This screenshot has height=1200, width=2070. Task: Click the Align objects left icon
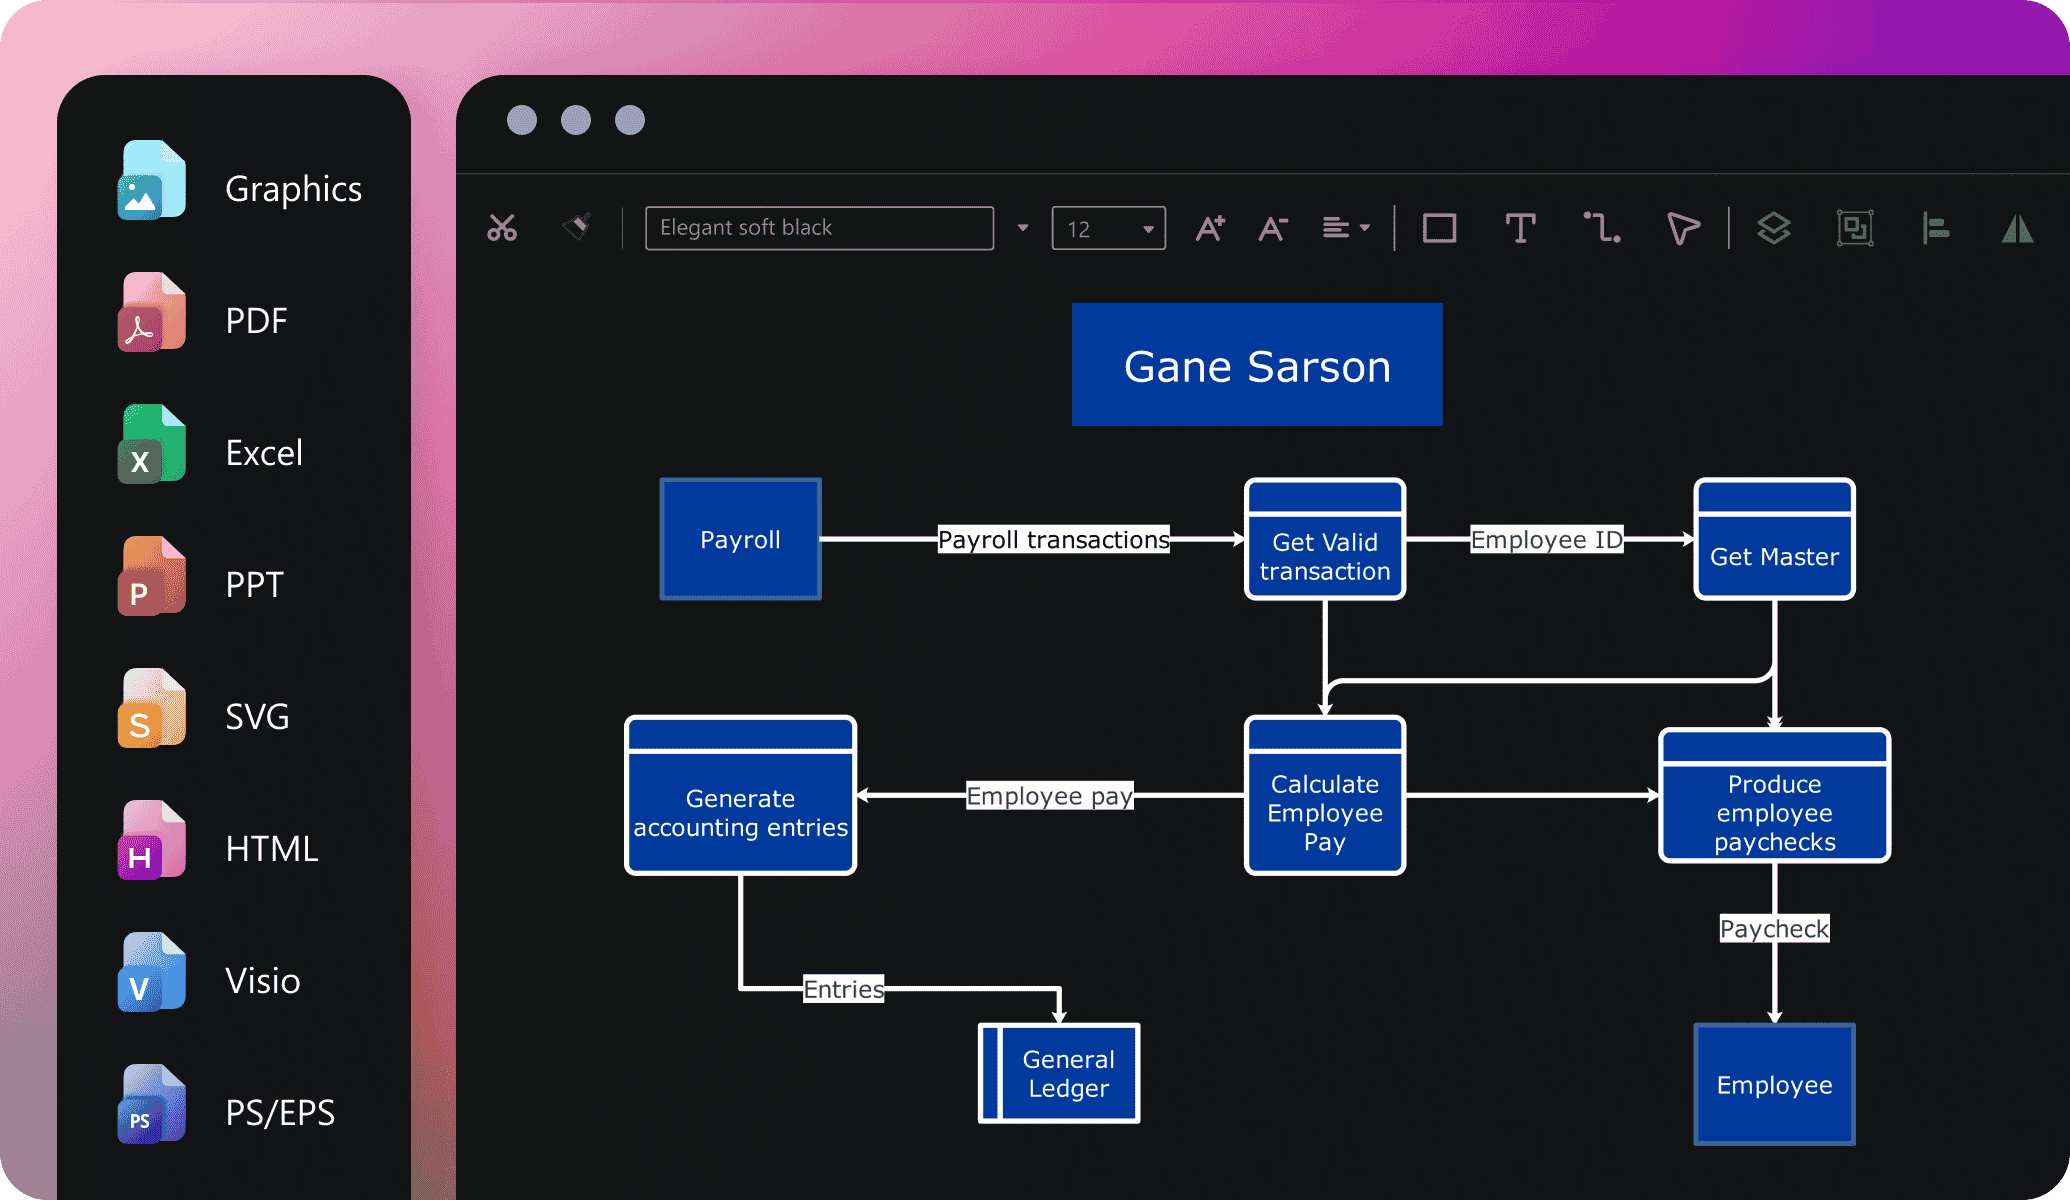1936,228
